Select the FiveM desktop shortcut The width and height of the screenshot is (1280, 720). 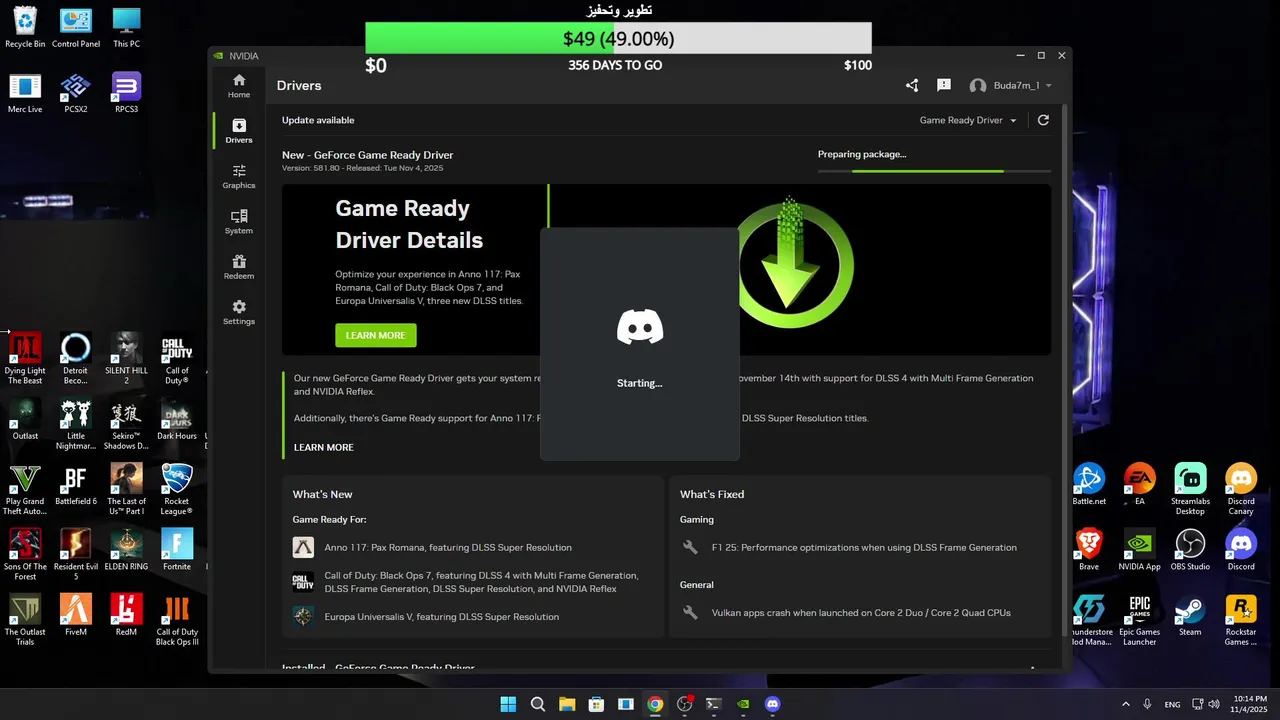coord(76,615)
